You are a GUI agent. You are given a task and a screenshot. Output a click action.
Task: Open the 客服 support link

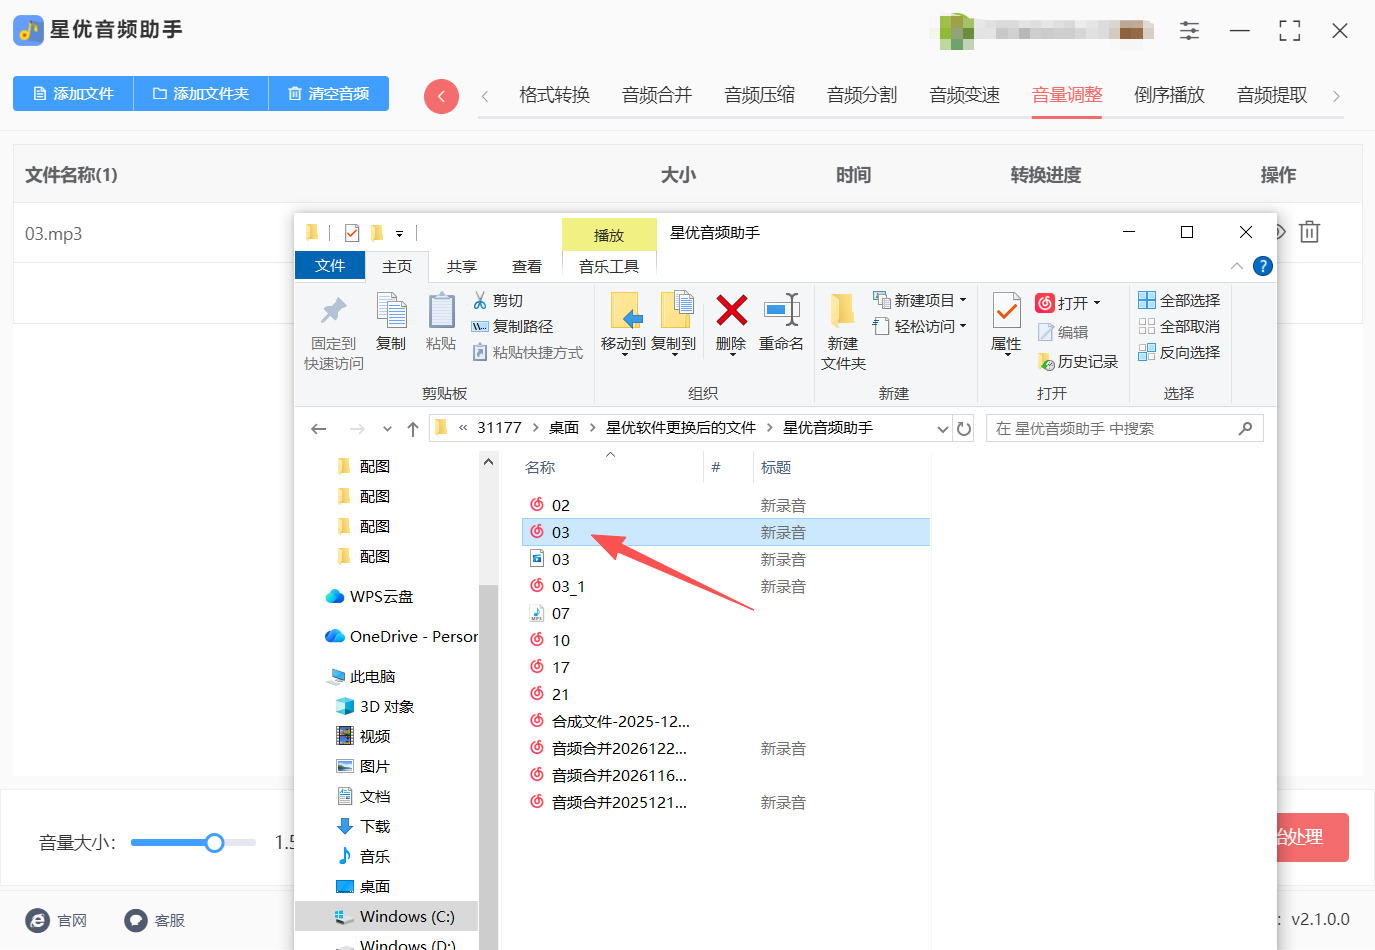click(x=155, y=921)
